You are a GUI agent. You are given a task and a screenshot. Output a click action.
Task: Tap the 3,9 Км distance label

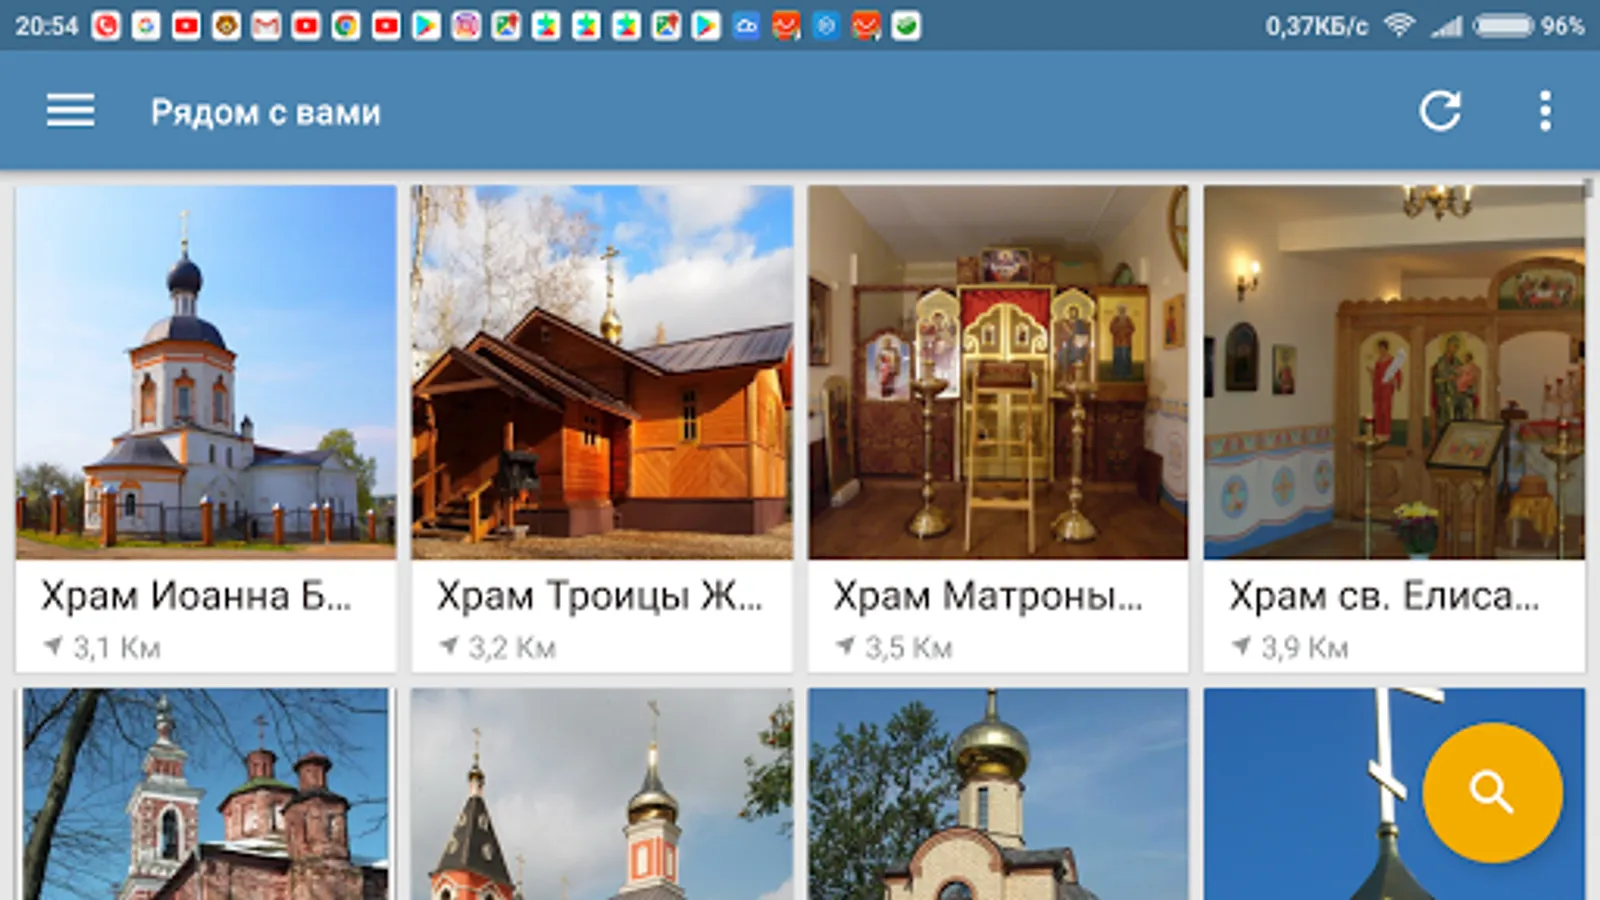[1305, 648]
